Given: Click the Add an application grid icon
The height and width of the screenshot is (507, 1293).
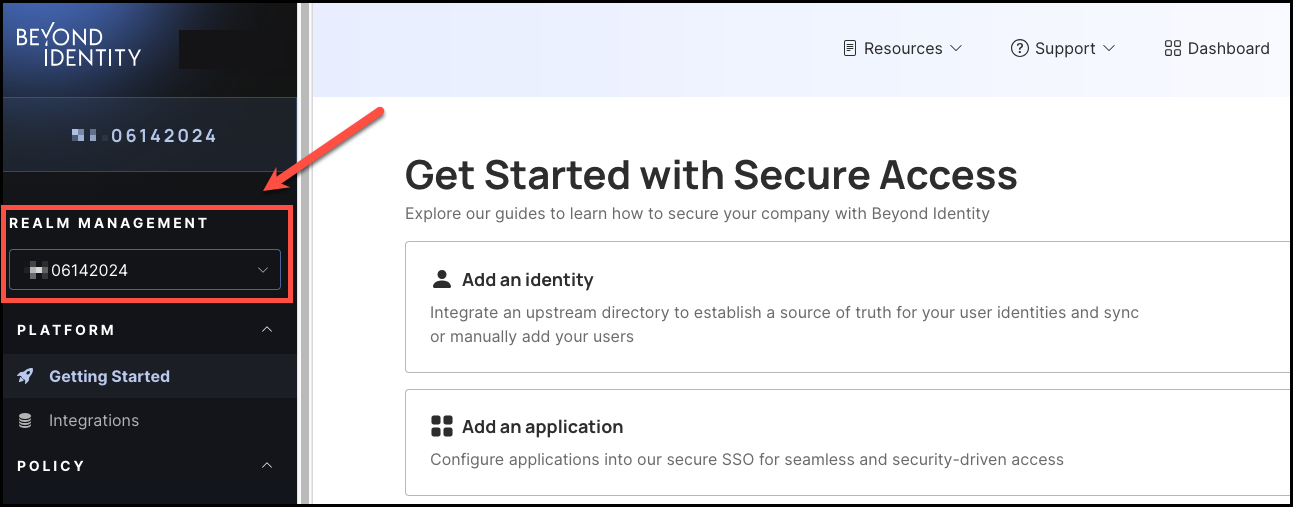Looking at the screenshot, I should coord(441,426).
